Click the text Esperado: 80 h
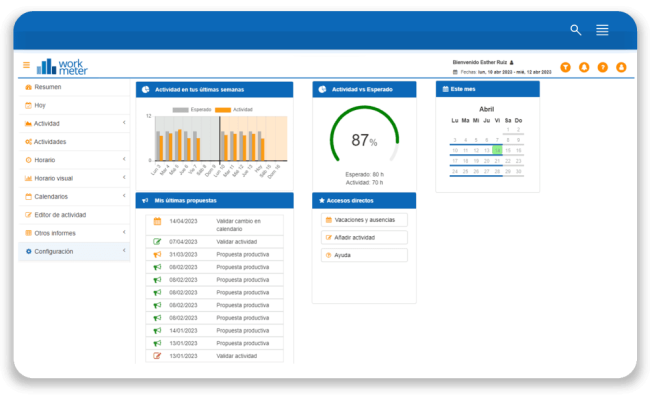 click(x=364, y=174)
